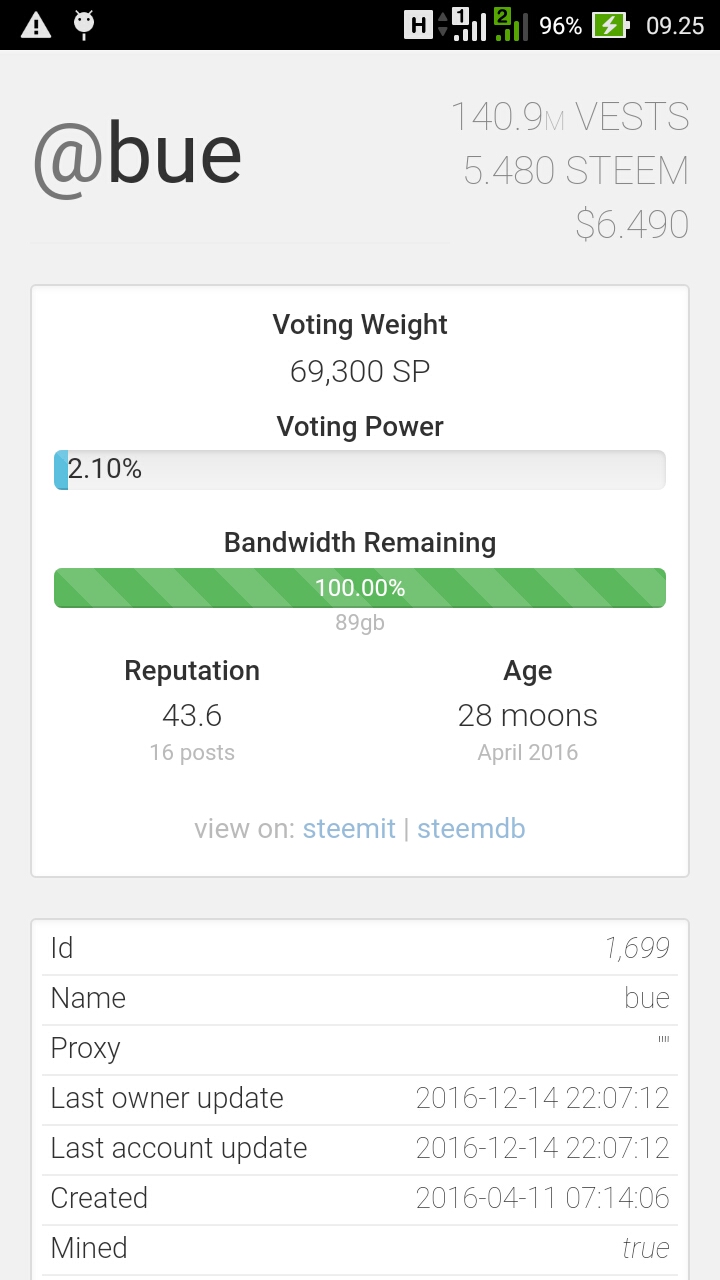Viewport: 720px width, 1280px height.
Task: Click the Bandwidth Remaining green bar
Action: tap(360, 588)
